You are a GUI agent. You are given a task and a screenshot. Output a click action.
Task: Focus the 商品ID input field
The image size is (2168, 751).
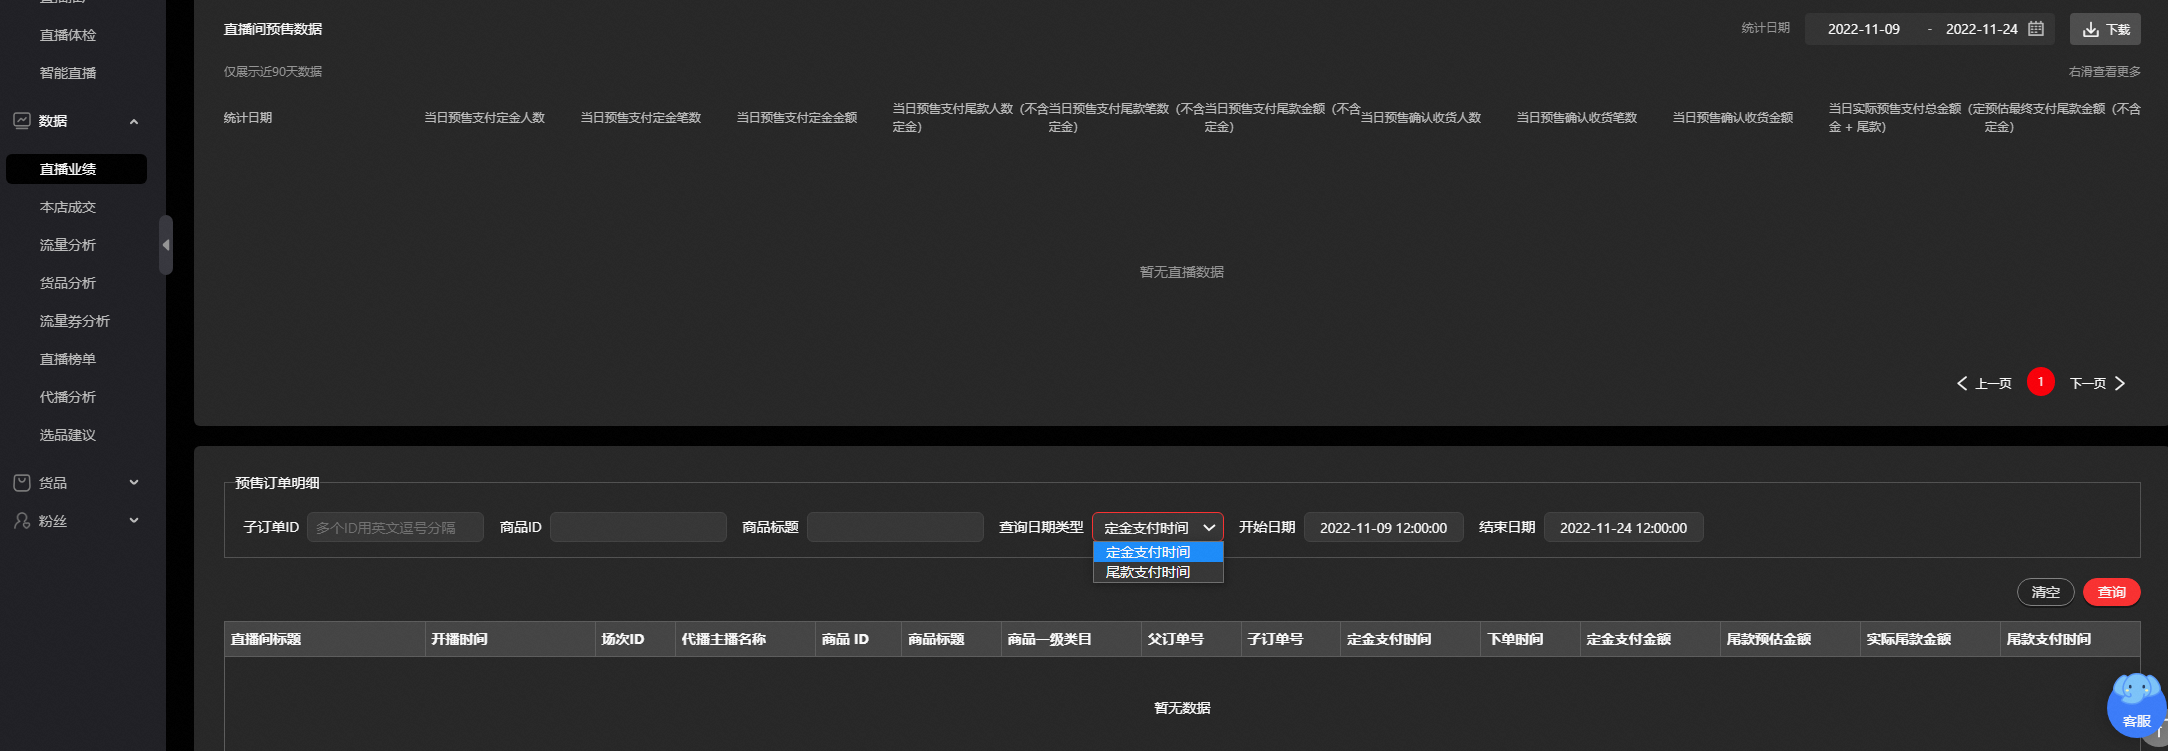coord(638,527)
